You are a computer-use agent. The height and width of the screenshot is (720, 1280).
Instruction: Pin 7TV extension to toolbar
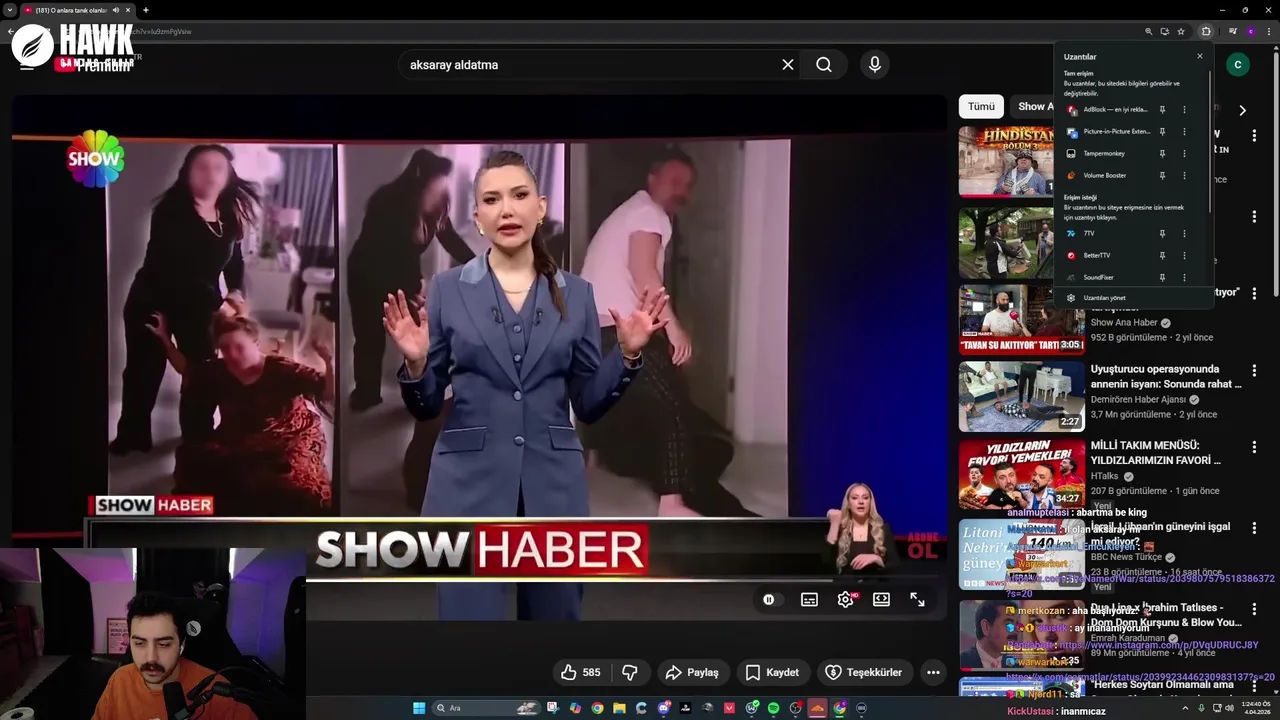click(1162, 234)
